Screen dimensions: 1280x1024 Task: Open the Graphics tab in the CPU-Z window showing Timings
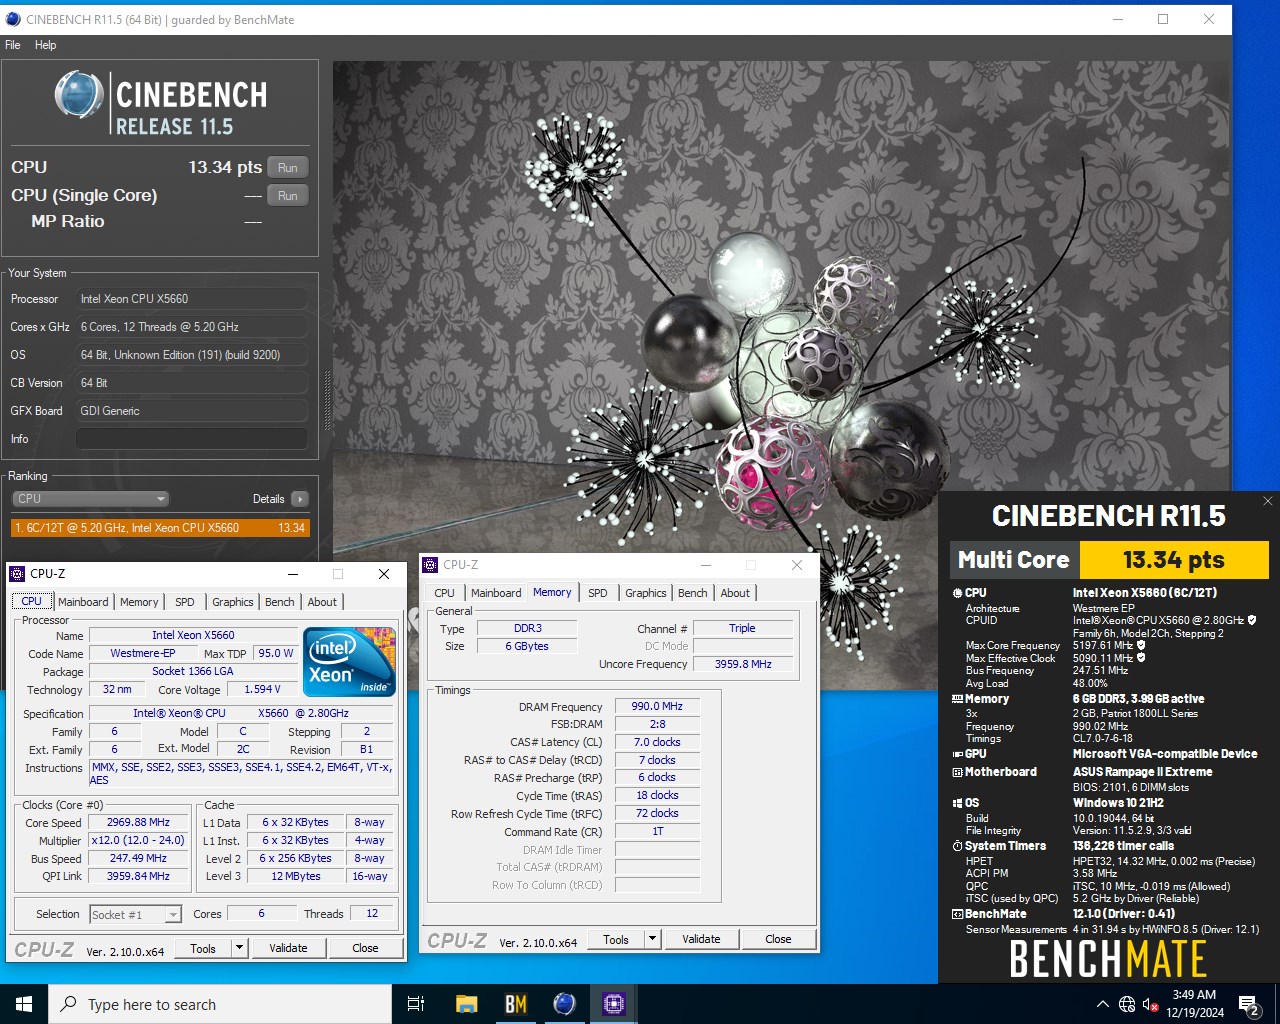click(x=646, y=593)
